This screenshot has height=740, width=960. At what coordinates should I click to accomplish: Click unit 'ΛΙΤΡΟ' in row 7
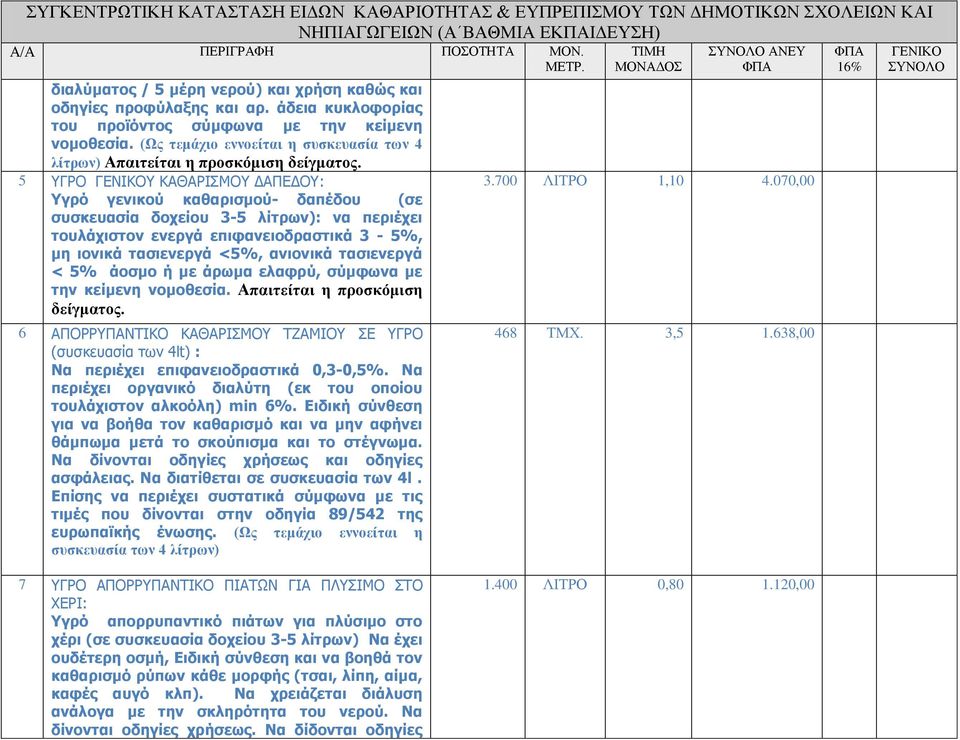[x=564, y=585]
